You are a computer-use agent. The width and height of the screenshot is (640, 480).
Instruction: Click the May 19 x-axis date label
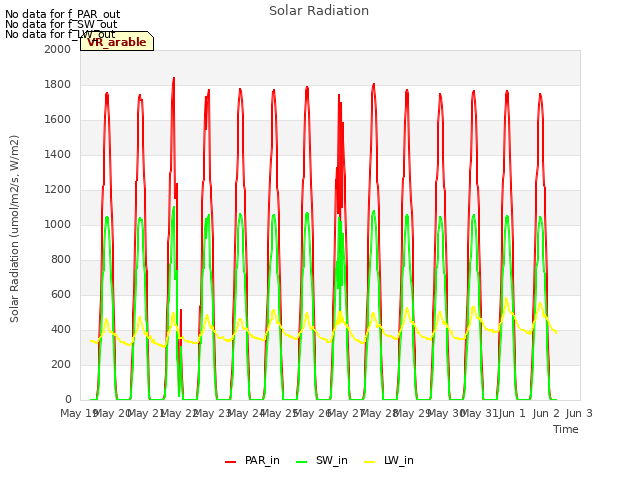(x=79, y=413)
